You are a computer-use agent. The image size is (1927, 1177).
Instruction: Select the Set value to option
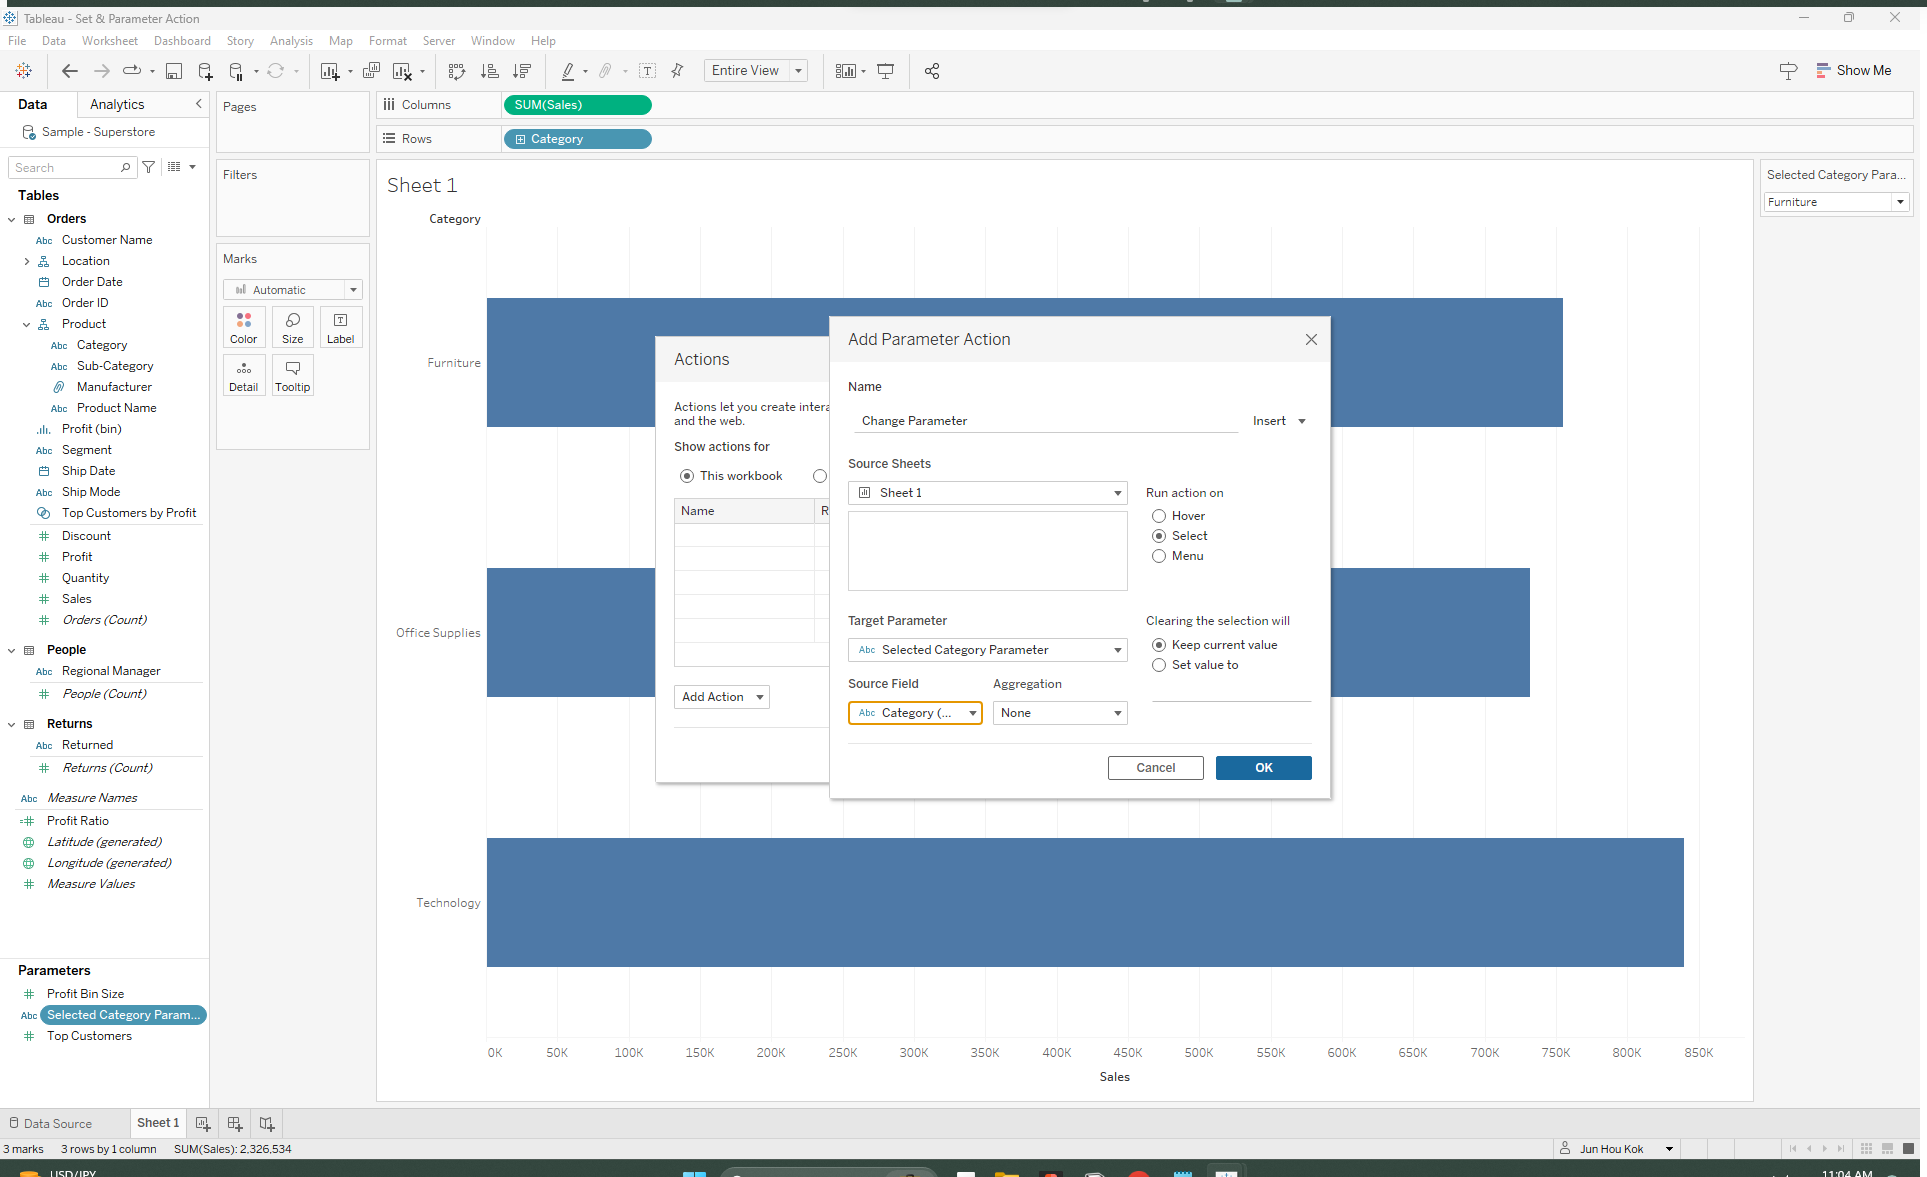[x=1159, y=665]
